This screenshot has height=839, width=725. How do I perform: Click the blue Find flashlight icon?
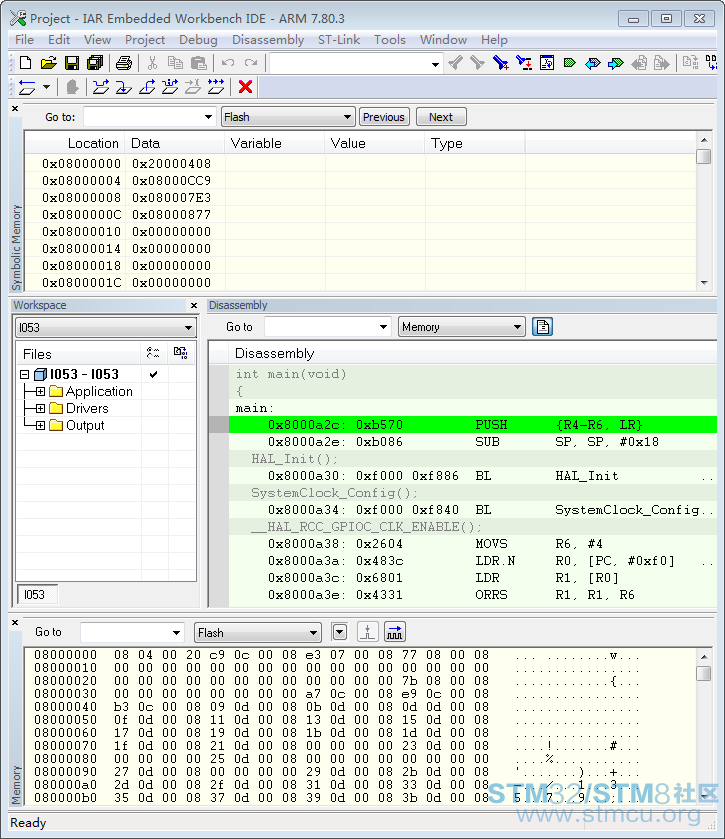[501, 63]
